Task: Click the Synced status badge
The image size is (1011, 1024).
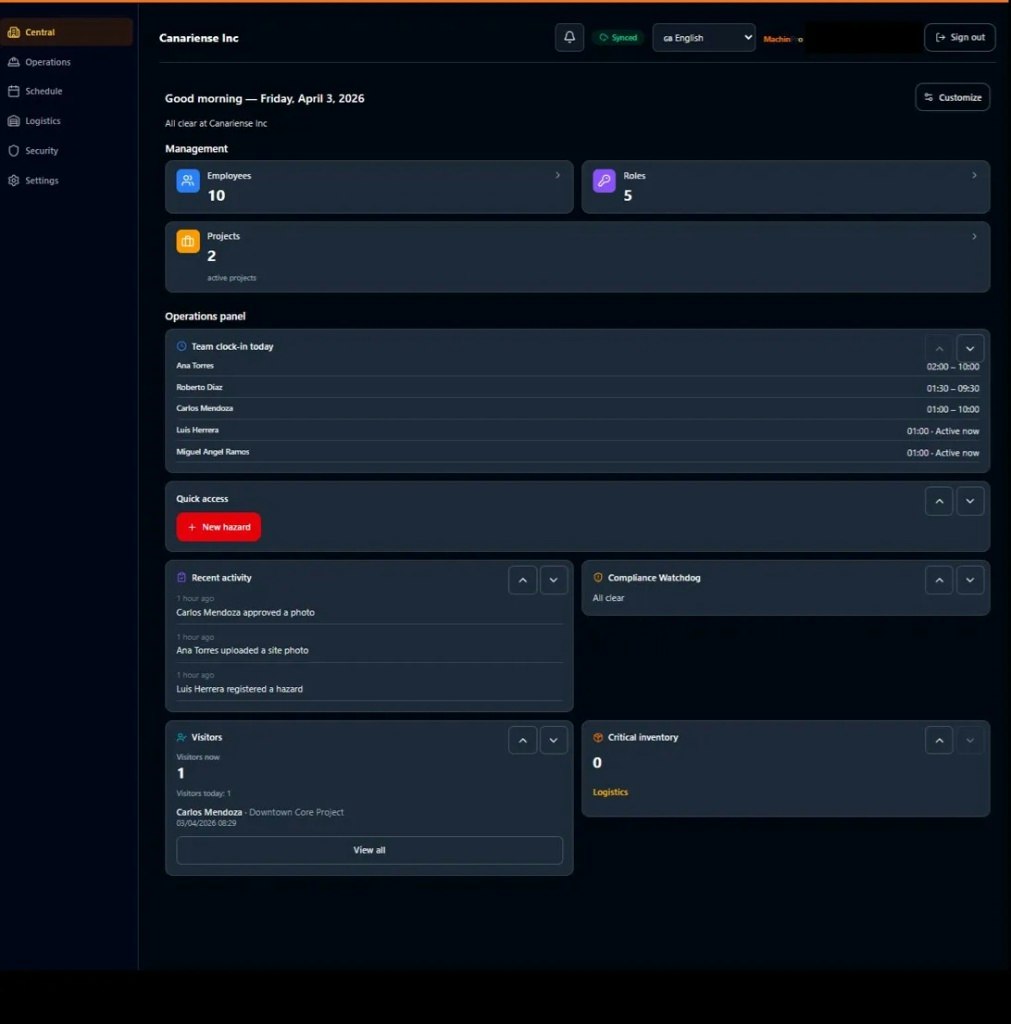Action: 618,37
